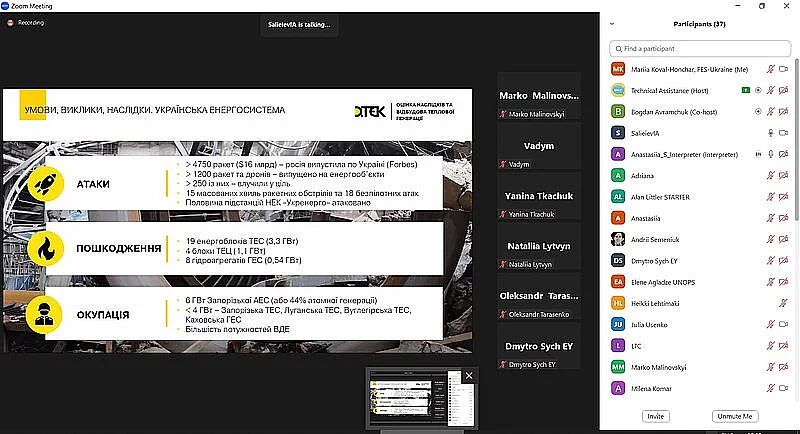
Task: Click the rocket icon on the shared slide
Action: [45, 184]
